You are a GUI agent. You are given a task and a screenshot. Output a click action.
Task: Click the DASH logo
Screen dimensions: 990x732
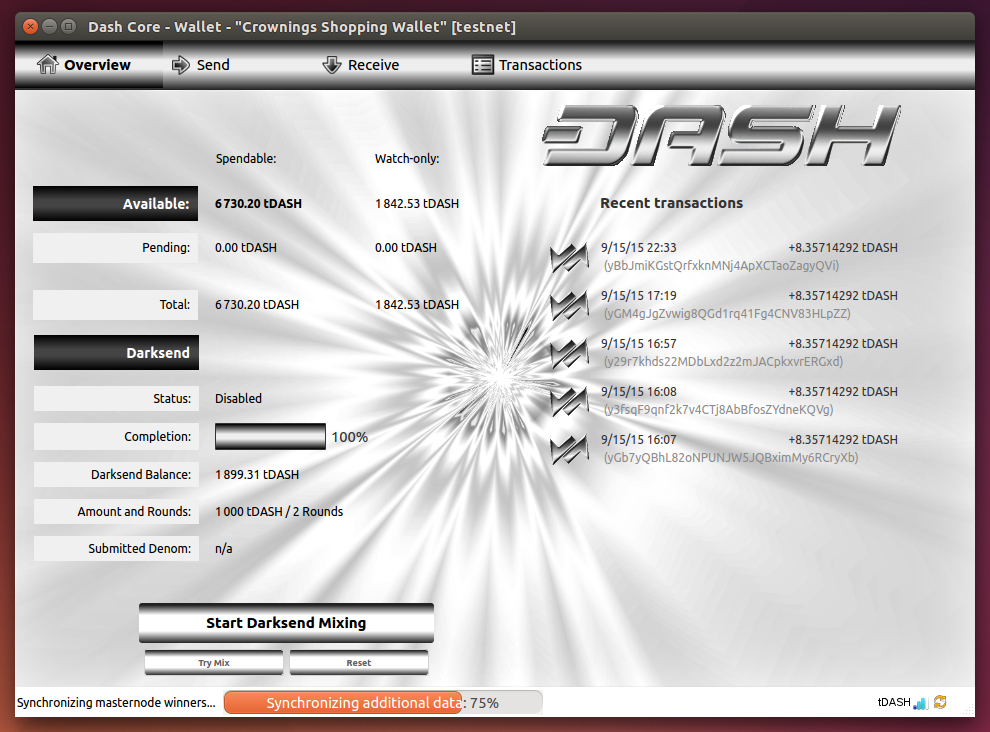point(721,135)
